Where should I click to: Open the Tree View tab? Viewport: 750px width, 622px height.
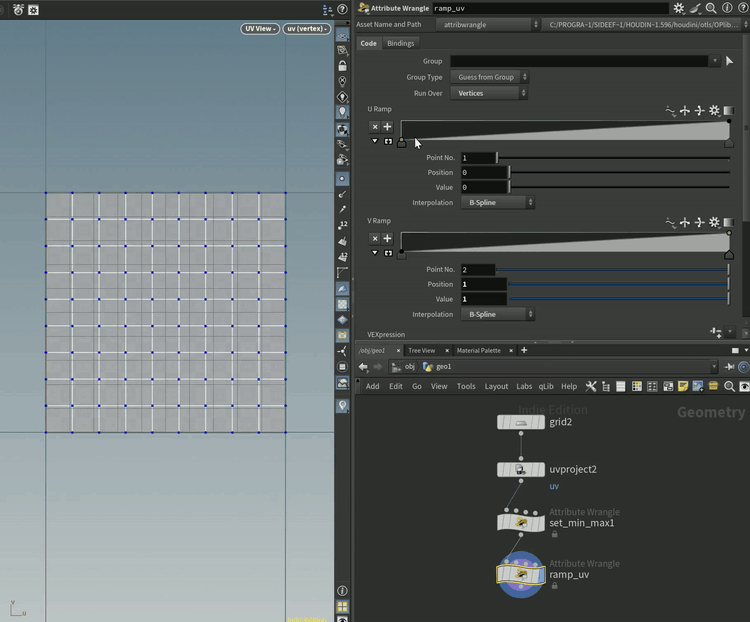tap(421, 351)
